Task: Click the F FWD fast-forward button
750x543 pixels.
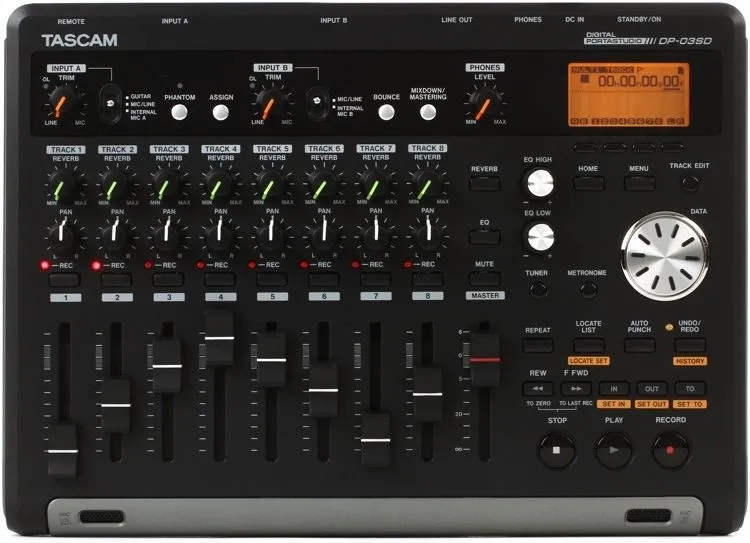Action: pyautogui.click(x=576, y=388)
